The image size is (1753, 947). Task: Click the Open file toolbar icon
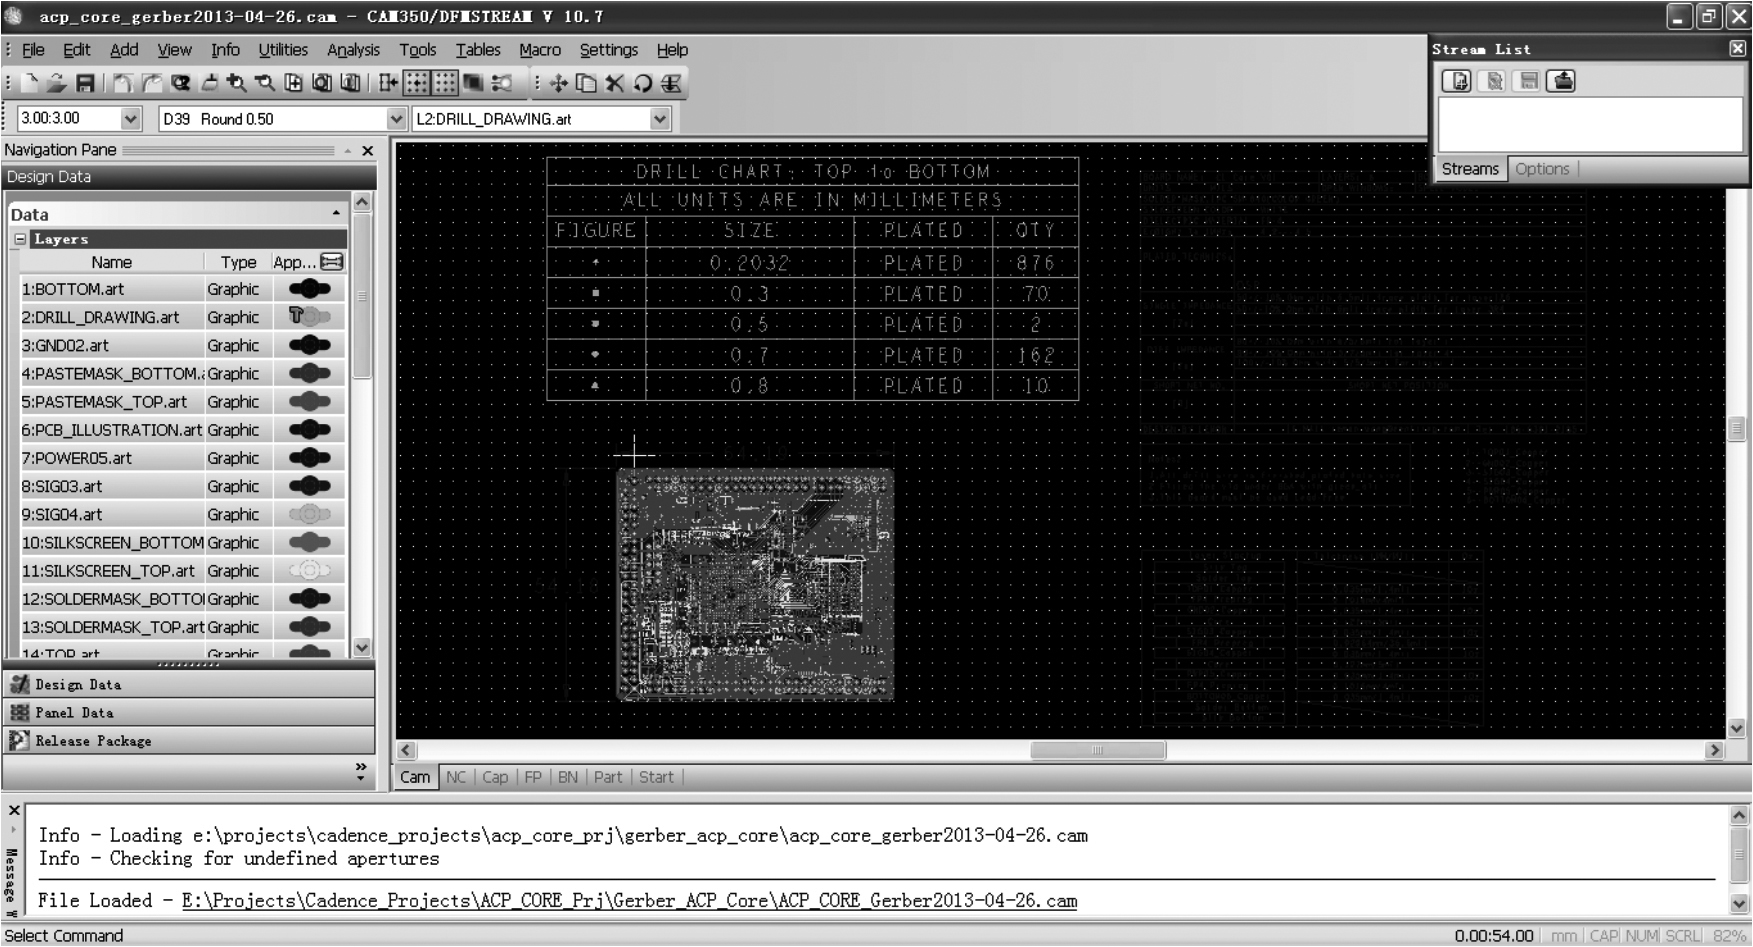tap(57, 84)
